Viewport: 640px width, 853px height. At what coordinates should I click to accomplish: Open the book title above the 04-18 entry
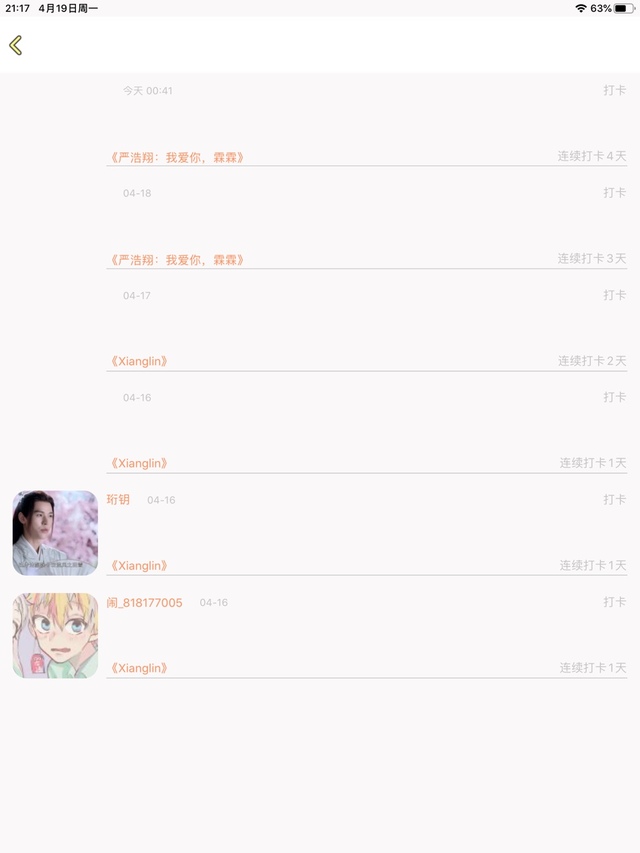click(176, 157)
